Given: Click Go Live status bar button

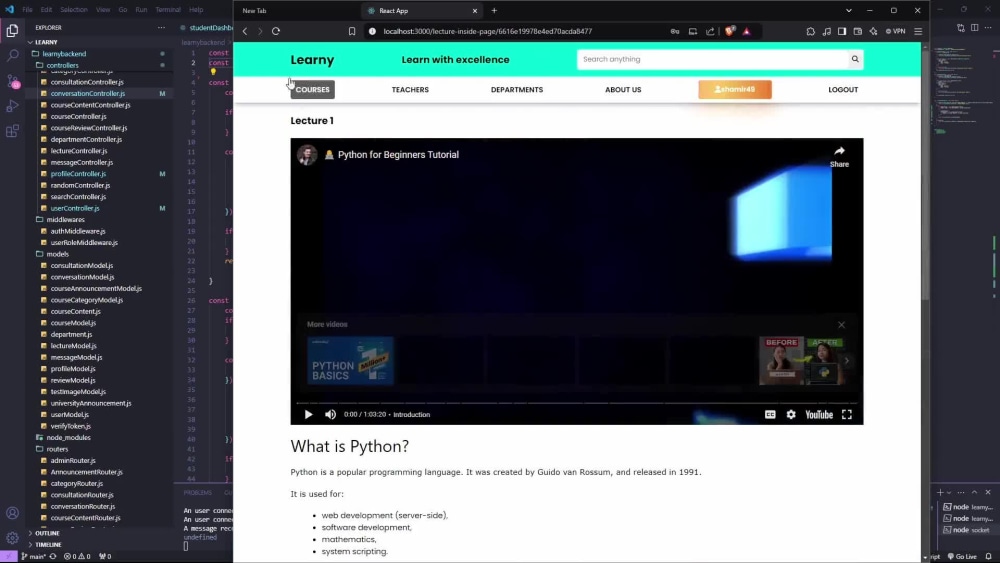Looking at the screenshot, I should (x=962, y=557).
